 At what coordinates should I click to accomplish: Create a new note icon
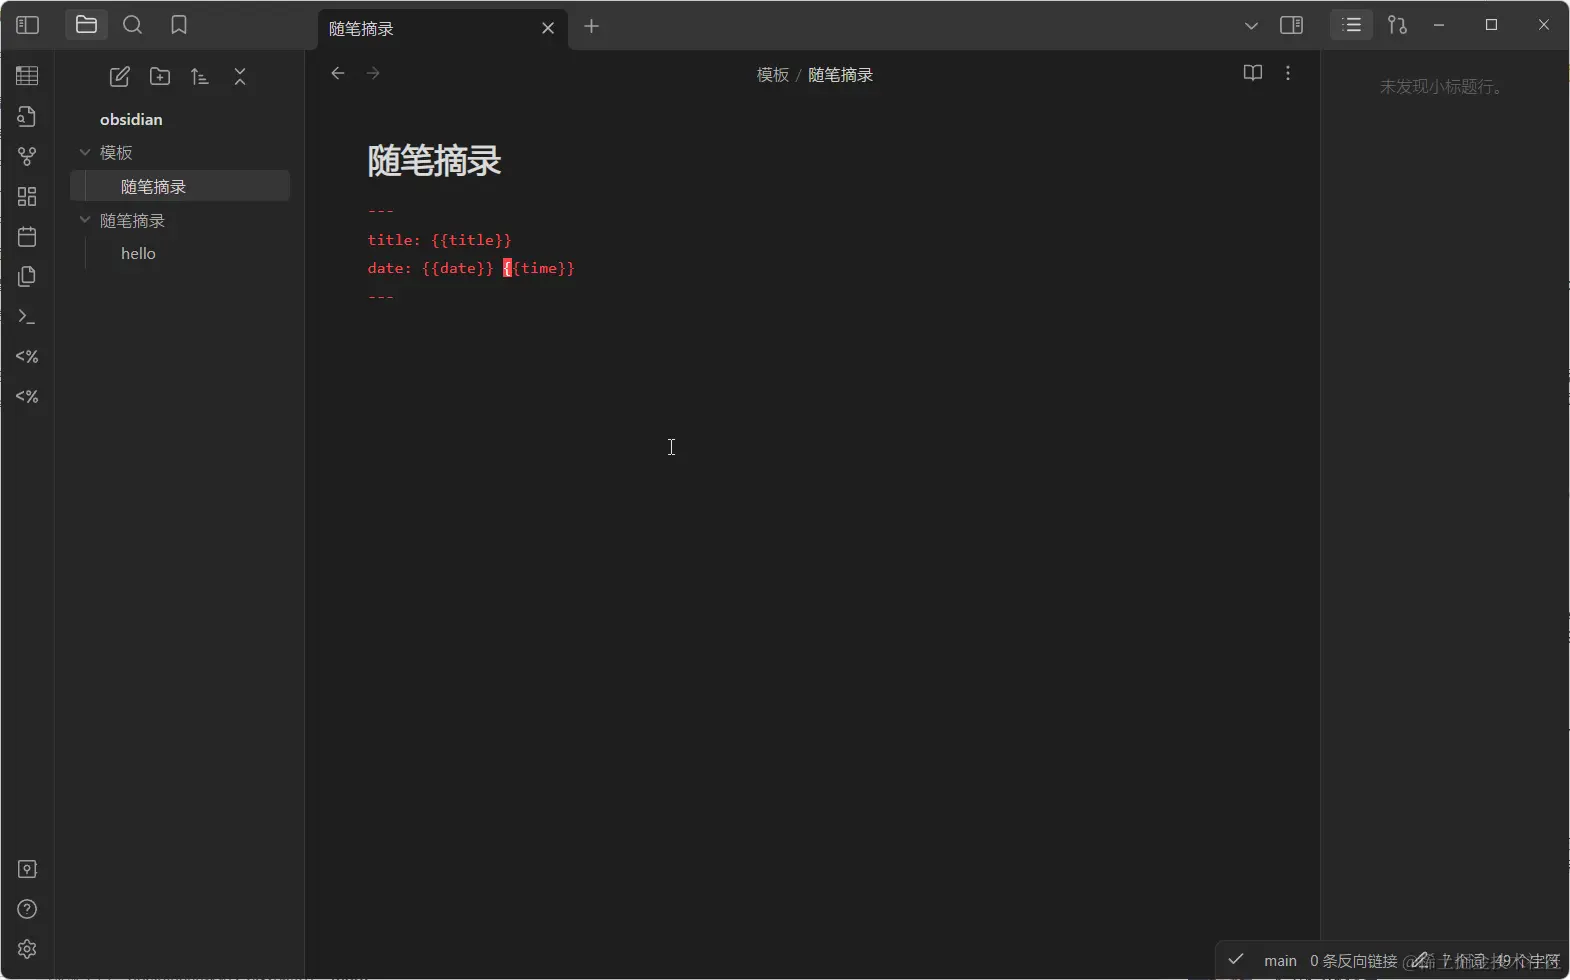120,76
